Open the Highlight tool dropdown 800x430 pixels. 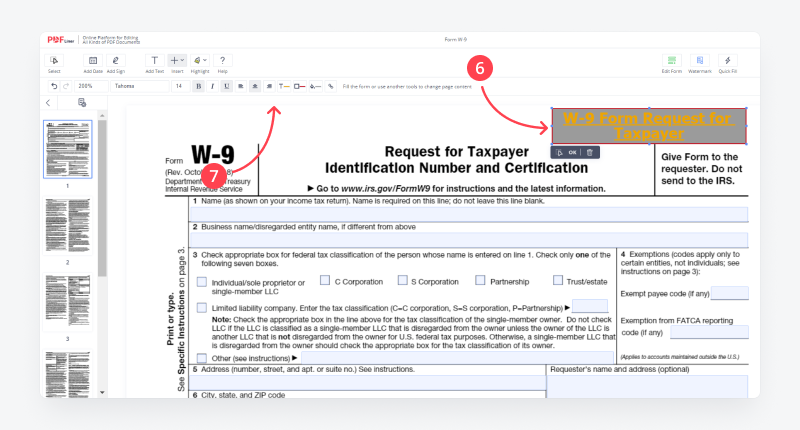[x=200, y=61]
